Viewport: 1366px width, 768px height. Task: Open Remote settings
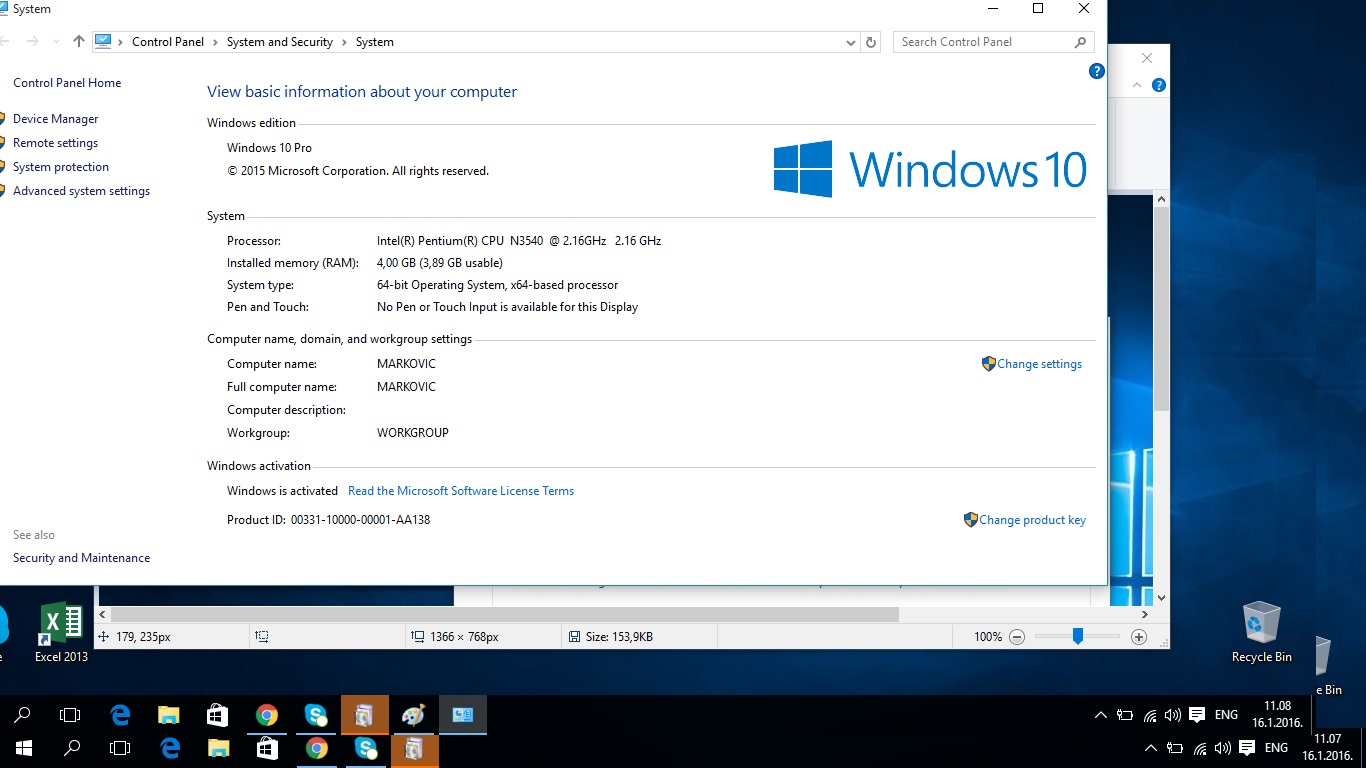click(55, 143)
